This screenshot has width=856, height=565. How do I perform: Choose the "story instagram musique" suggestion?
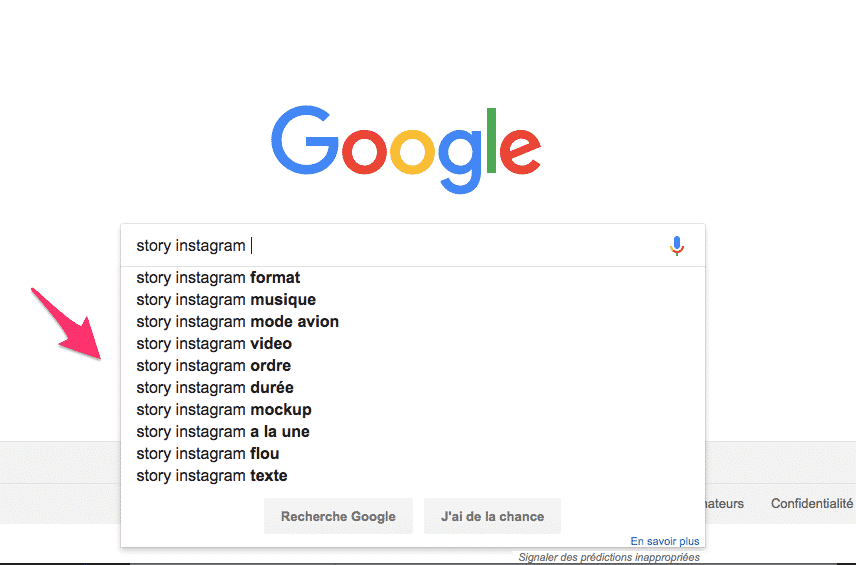coord(226,300)
